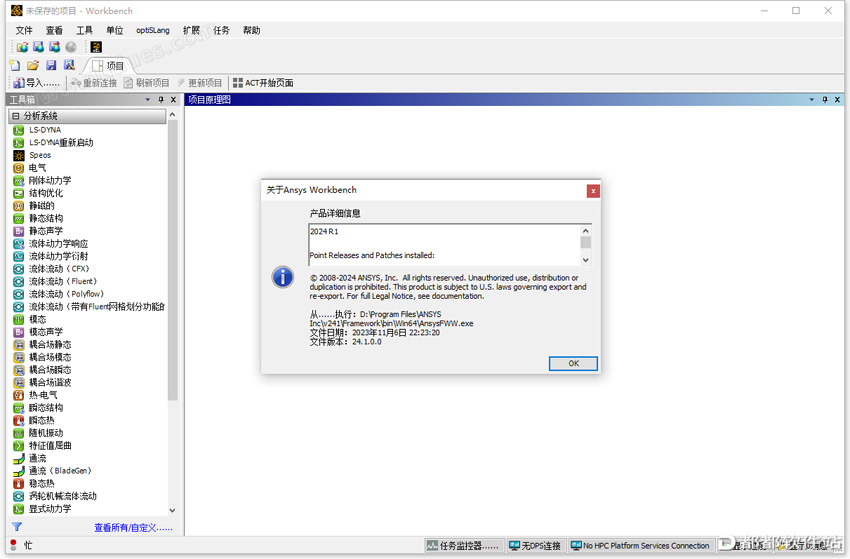The image size is (850, 559).
Task: Click the 导入 toolbar button
Action: coord(36,83)
